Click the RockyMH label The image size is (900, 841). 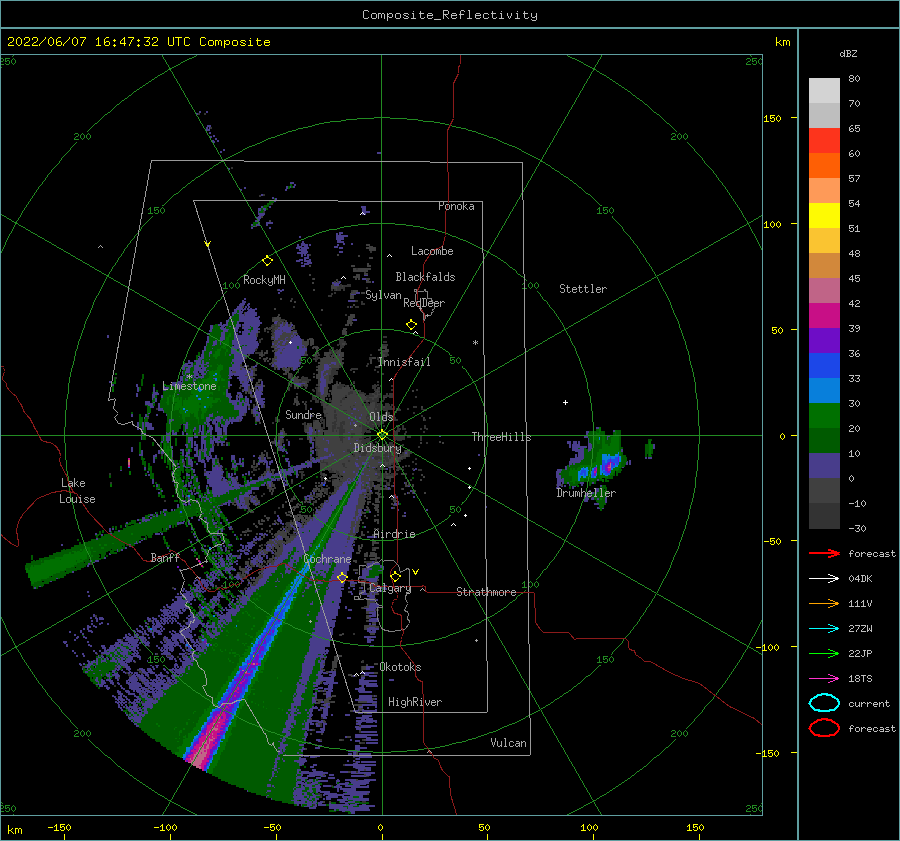tap(264, 280)
